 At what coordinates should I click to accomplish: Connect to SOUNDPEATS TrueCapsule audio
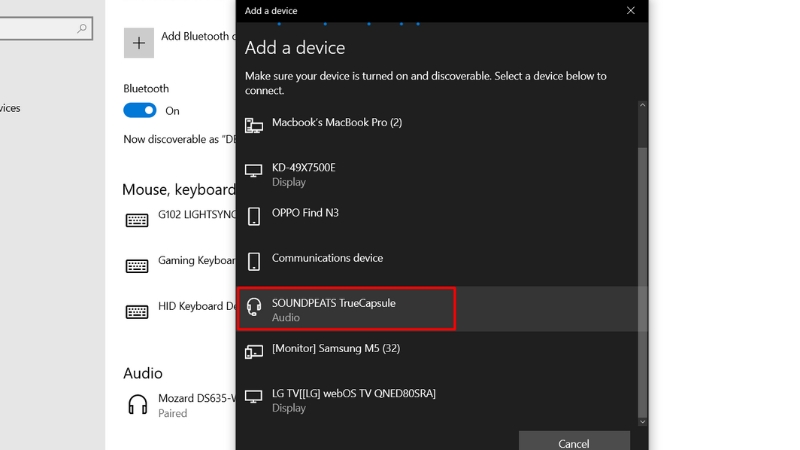[437, 309]
